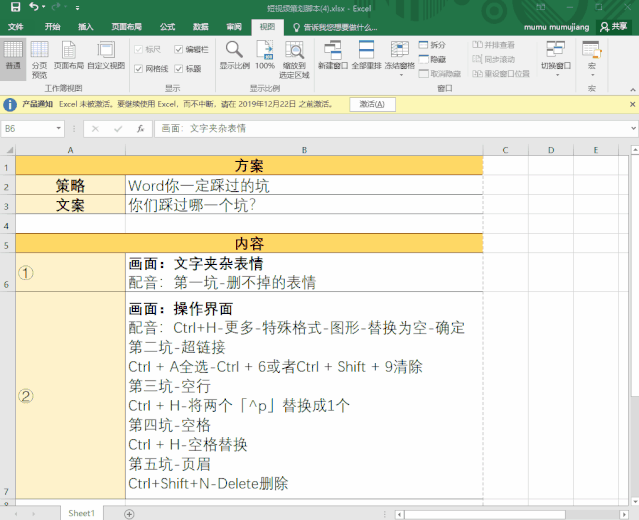639x520 pixels.
Task: Open the Page Layout (页面布局) ribbon tab
Action: coord(126,27)
